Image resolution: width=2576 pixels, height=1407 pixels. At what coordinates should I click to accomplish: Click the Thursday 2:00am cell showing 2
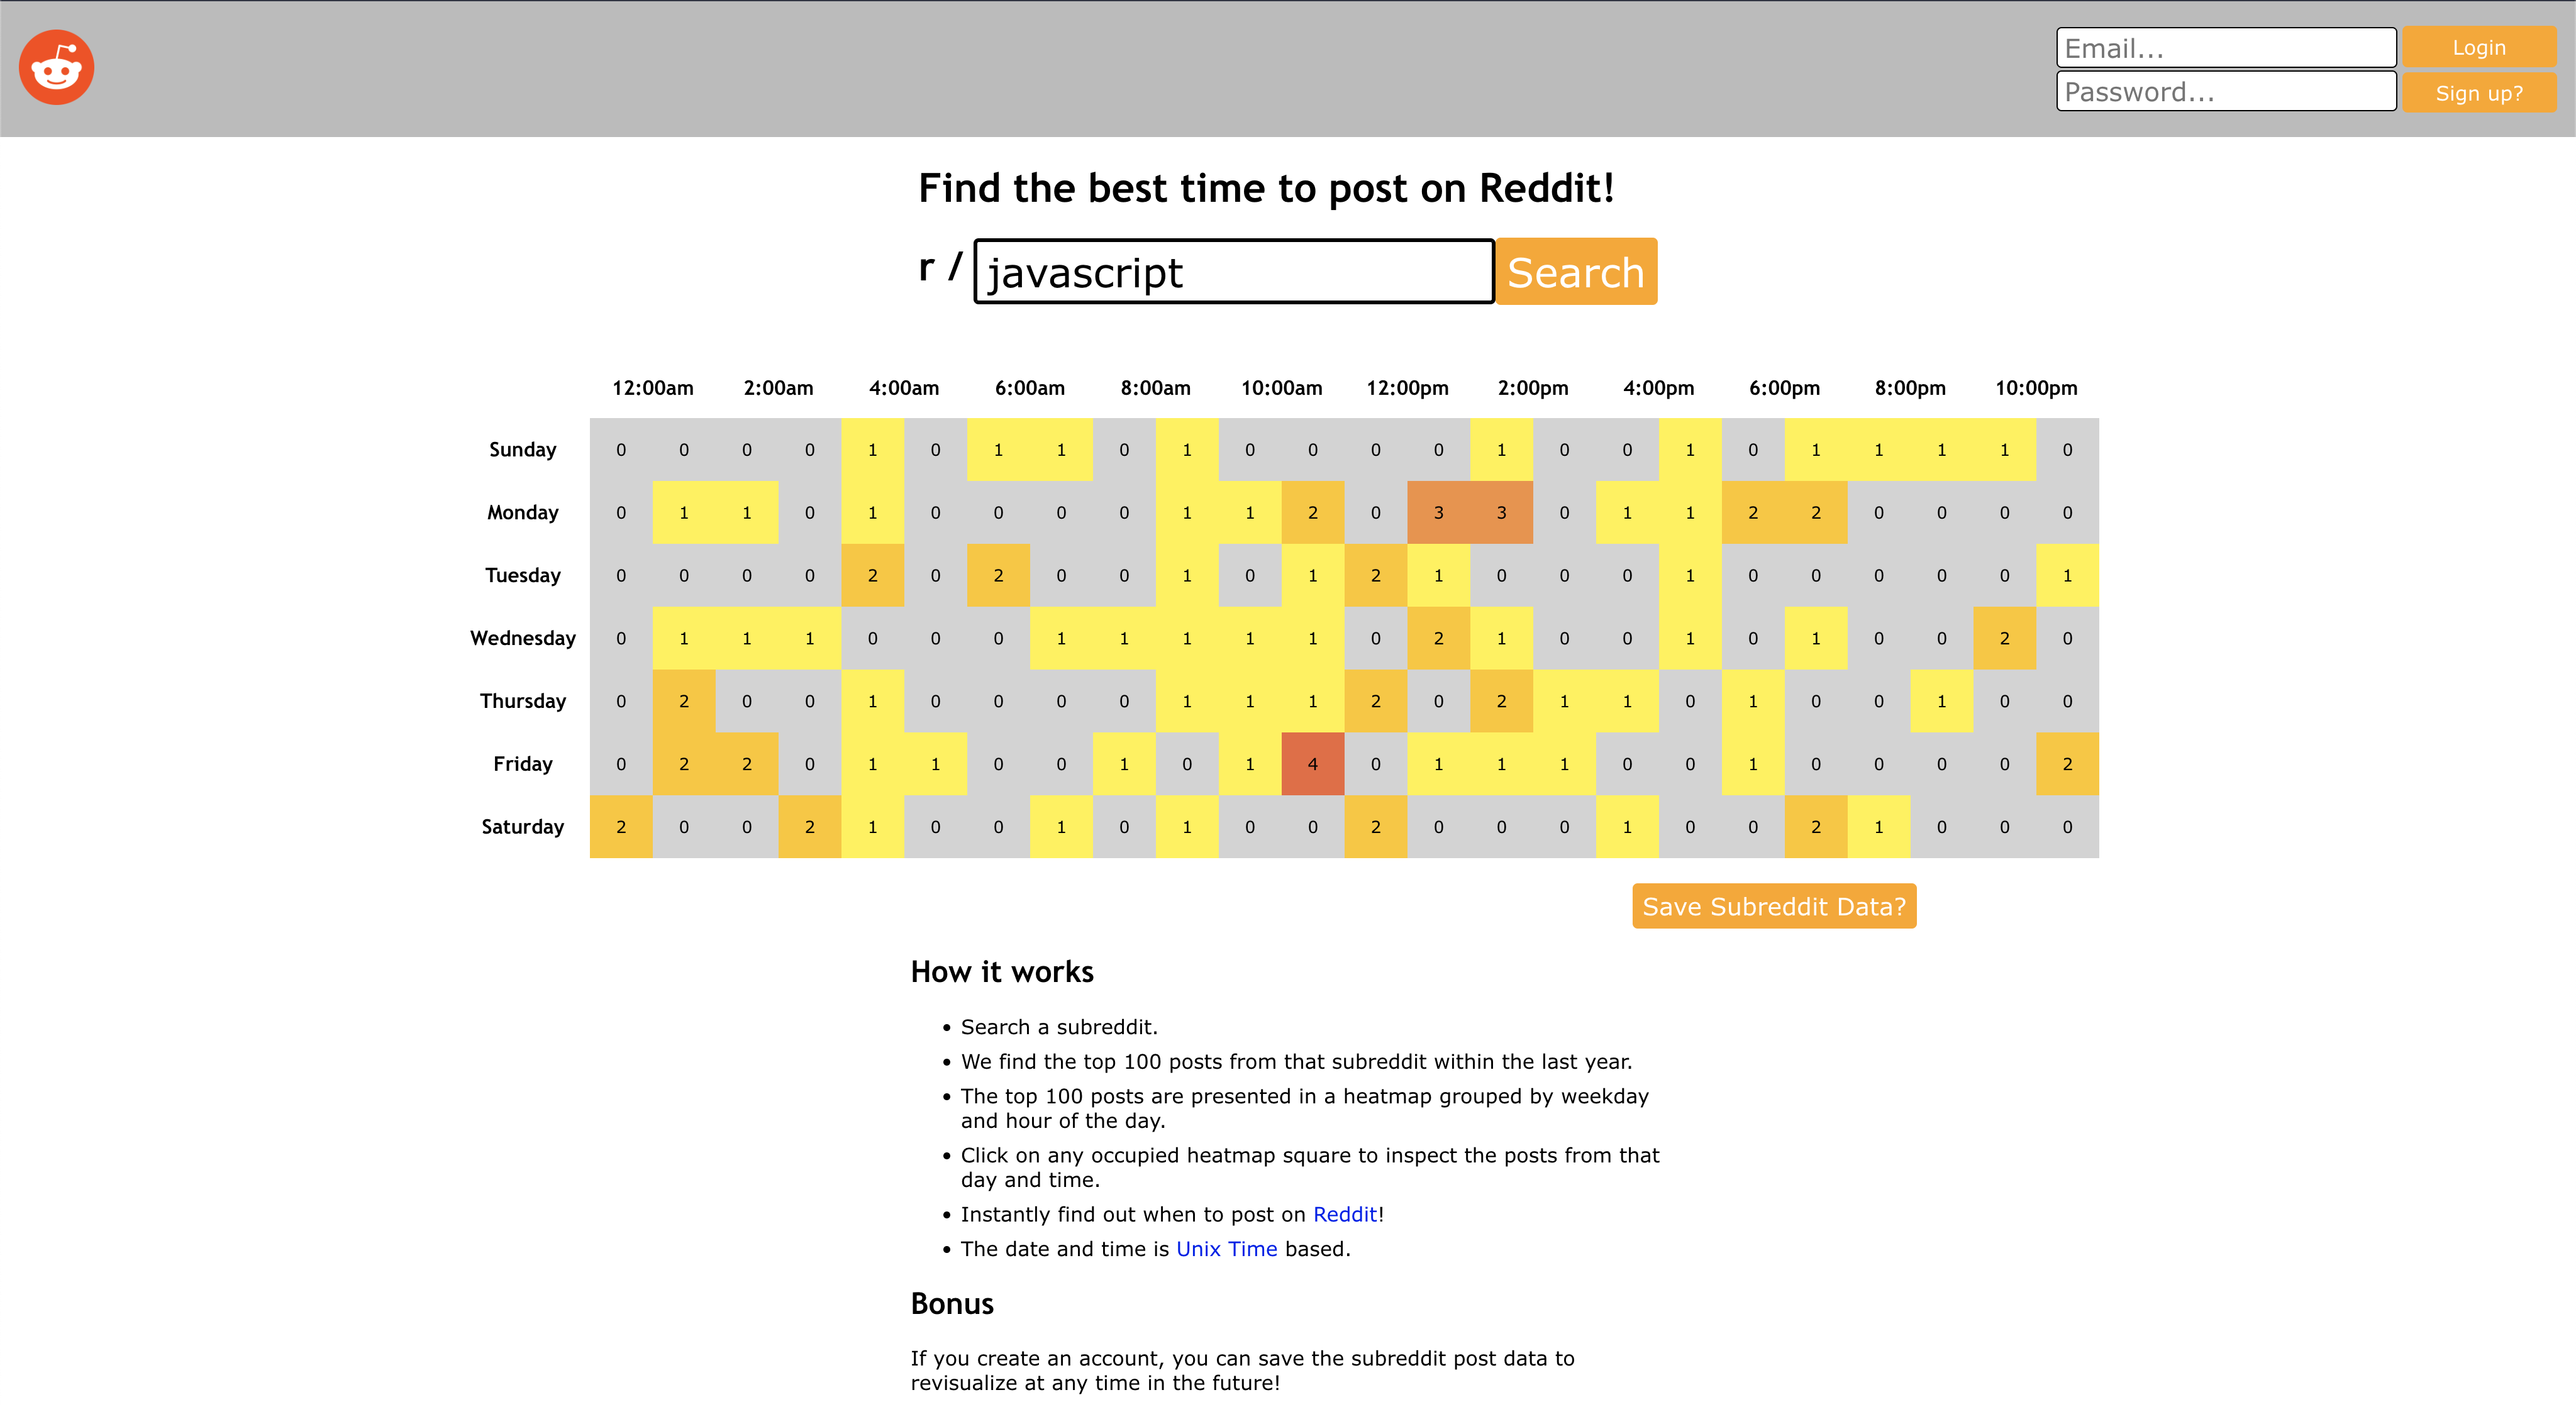[684, 701]
